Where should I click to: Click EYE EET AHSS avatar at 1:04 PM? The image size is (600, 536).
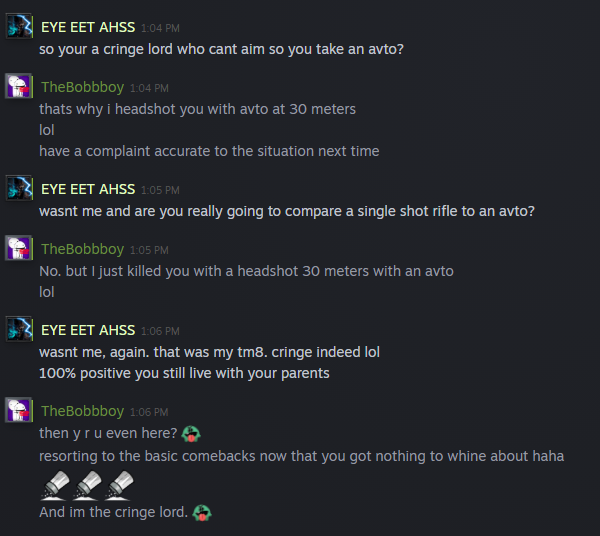19,26
